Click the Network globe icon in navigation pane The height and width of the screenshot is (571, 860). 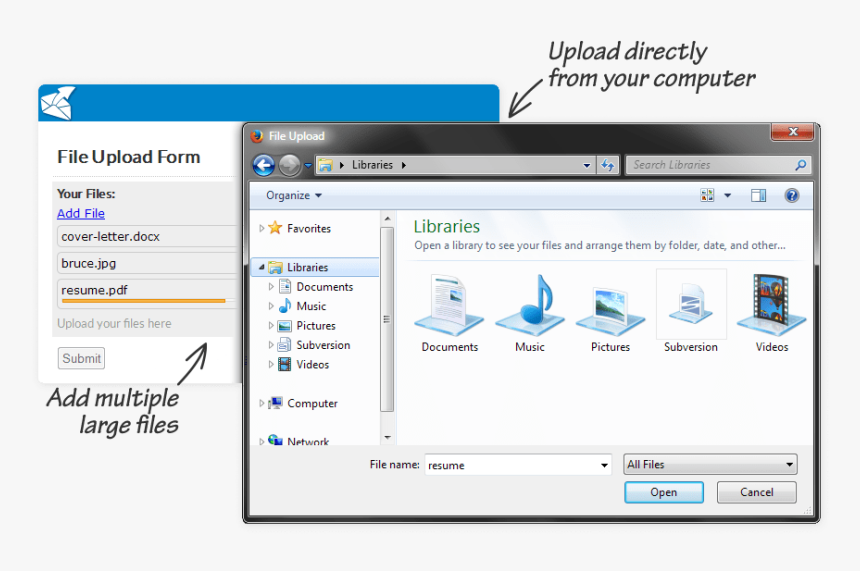(x=275, y=440)
